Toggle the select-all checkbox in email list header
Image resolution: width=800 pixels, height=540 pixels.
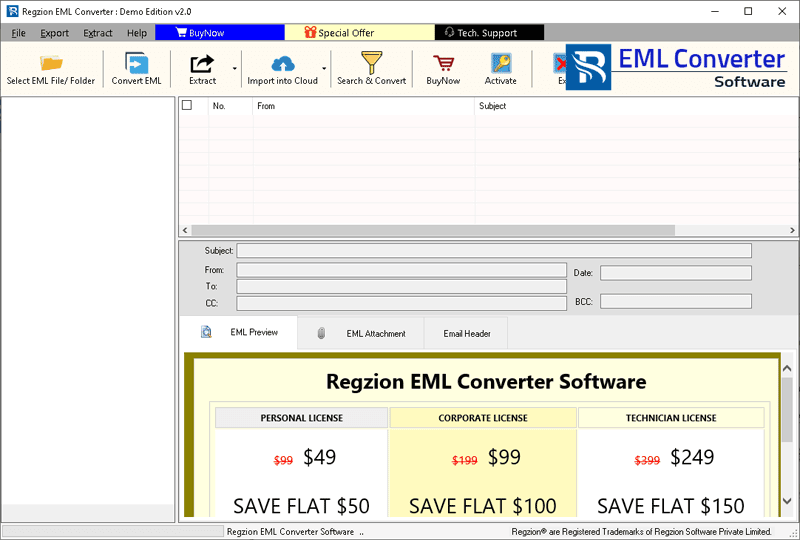coord(187,105)
